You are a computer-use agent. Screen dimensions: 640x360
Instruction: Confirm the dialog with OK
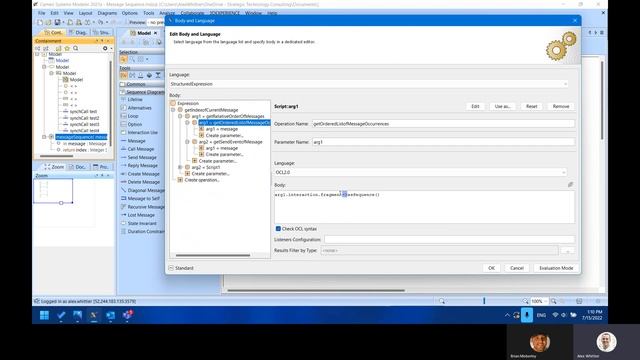click(x=491, y=268)
